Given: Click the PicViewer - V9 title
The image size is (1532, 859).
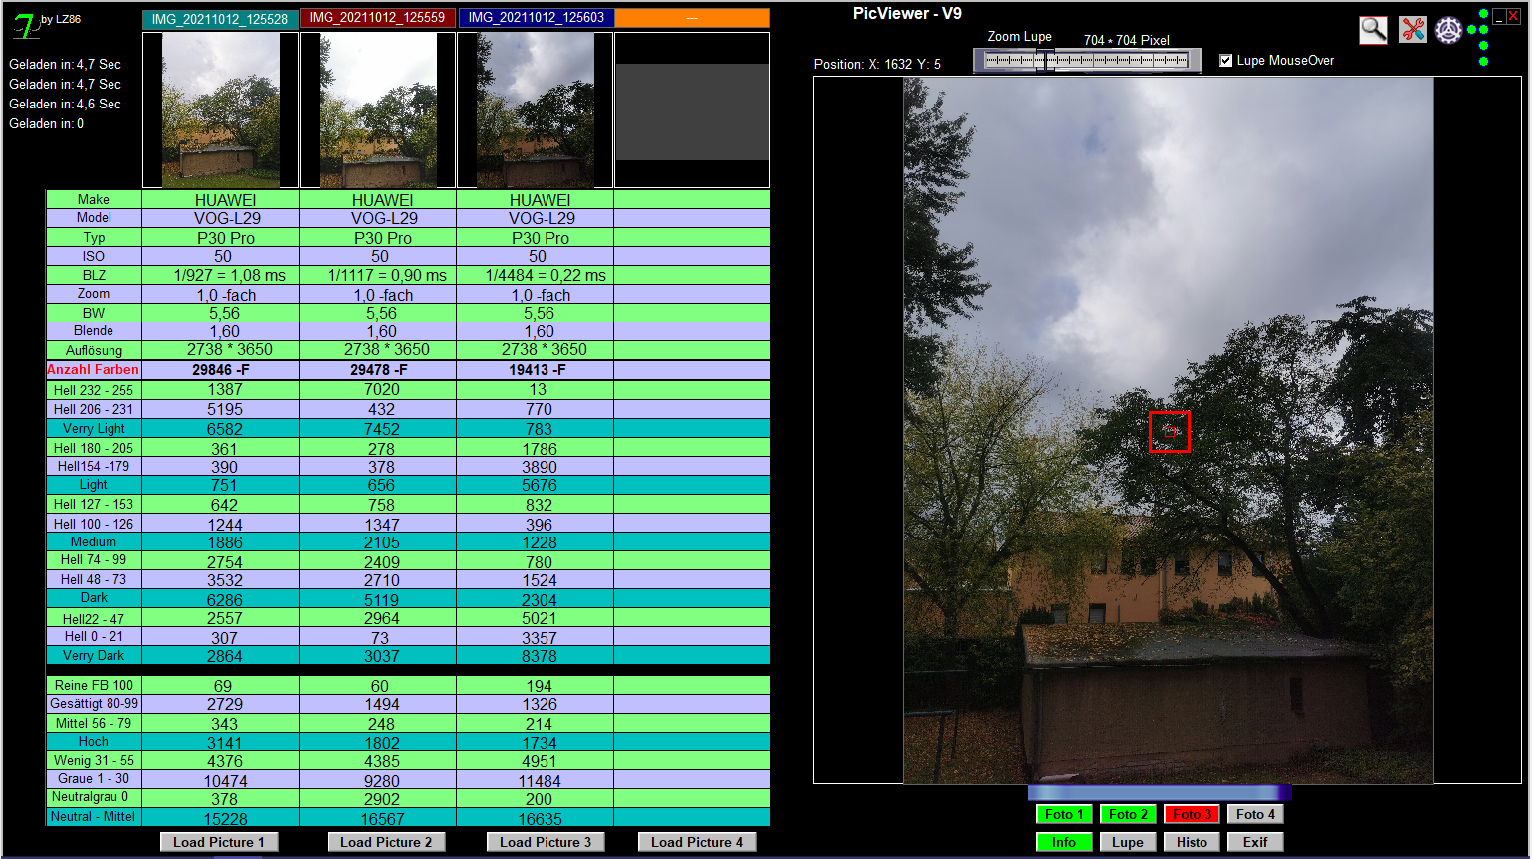Looking at the screenshot, I should tap(907, 13).
